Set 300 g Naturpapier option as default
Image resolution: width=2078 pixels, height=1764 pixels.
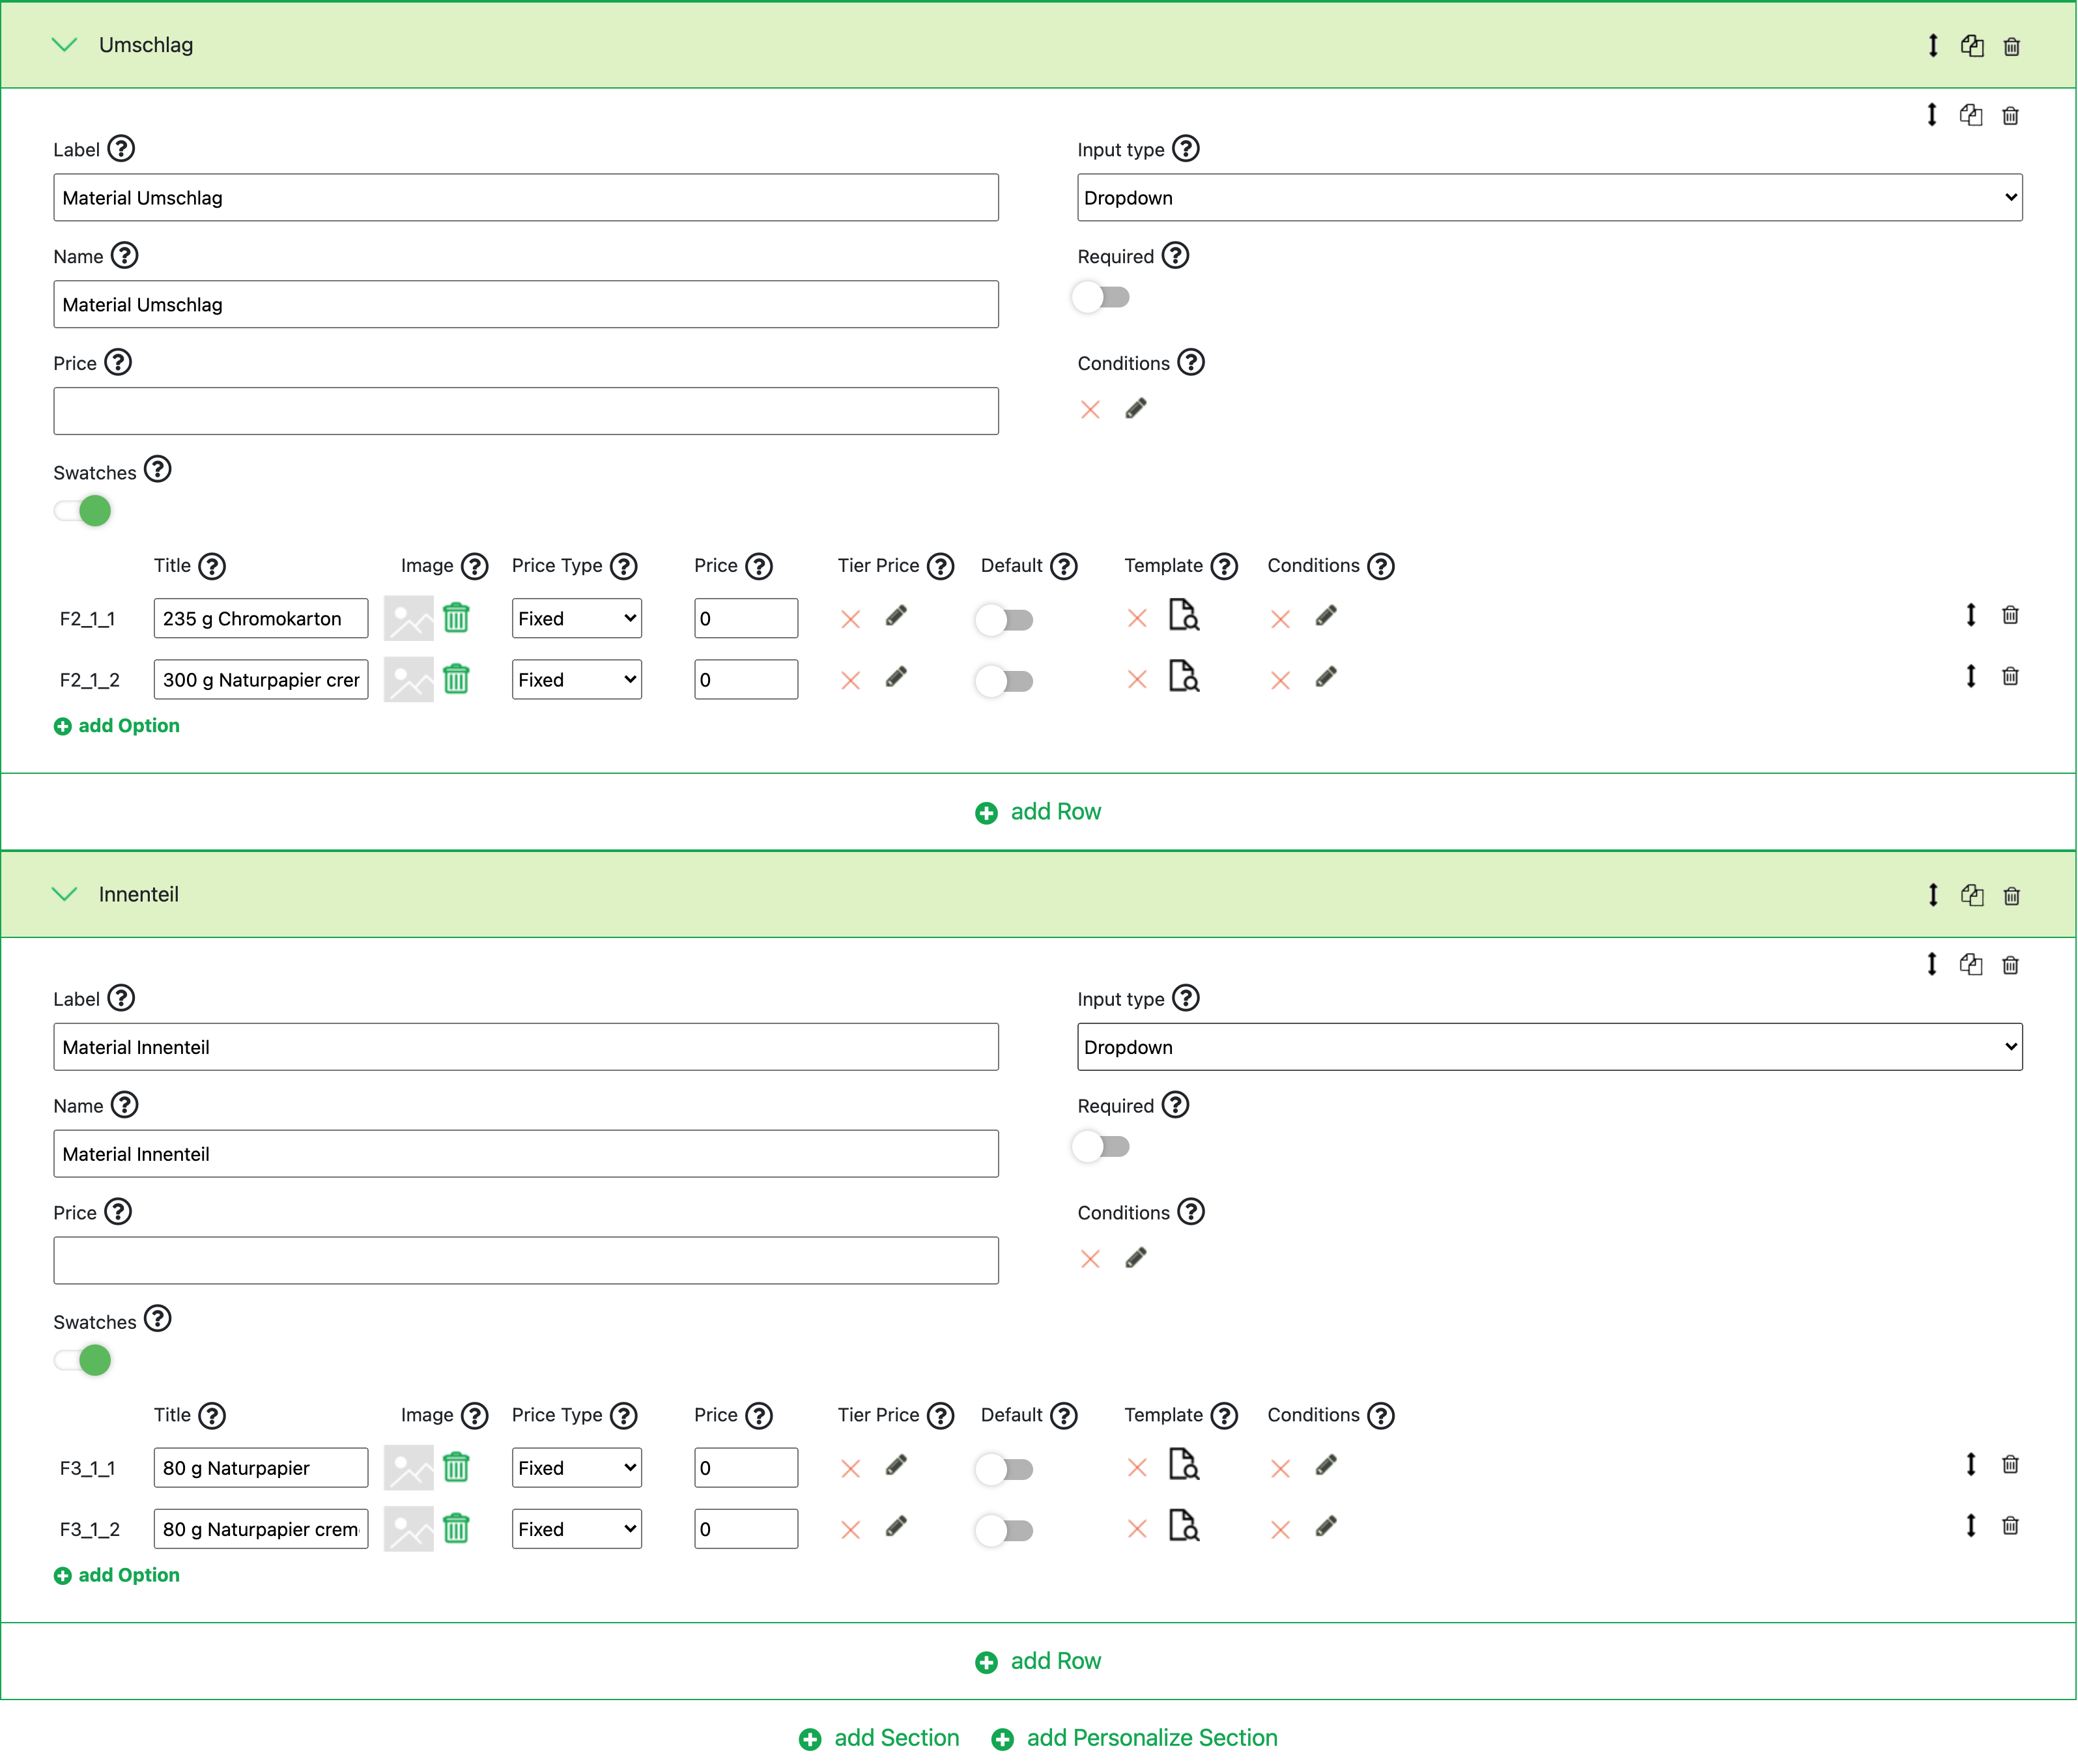[1004, 681]
